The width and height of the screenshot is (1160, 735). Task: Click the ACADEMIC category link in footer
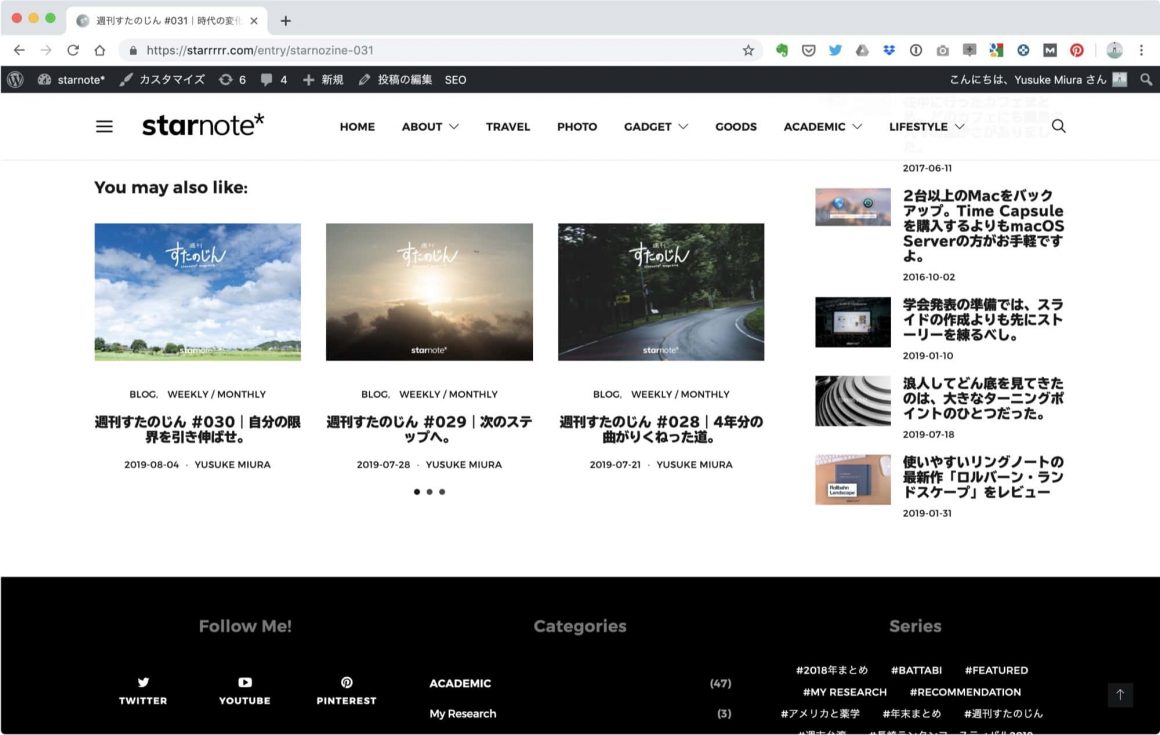pos(460,684)
